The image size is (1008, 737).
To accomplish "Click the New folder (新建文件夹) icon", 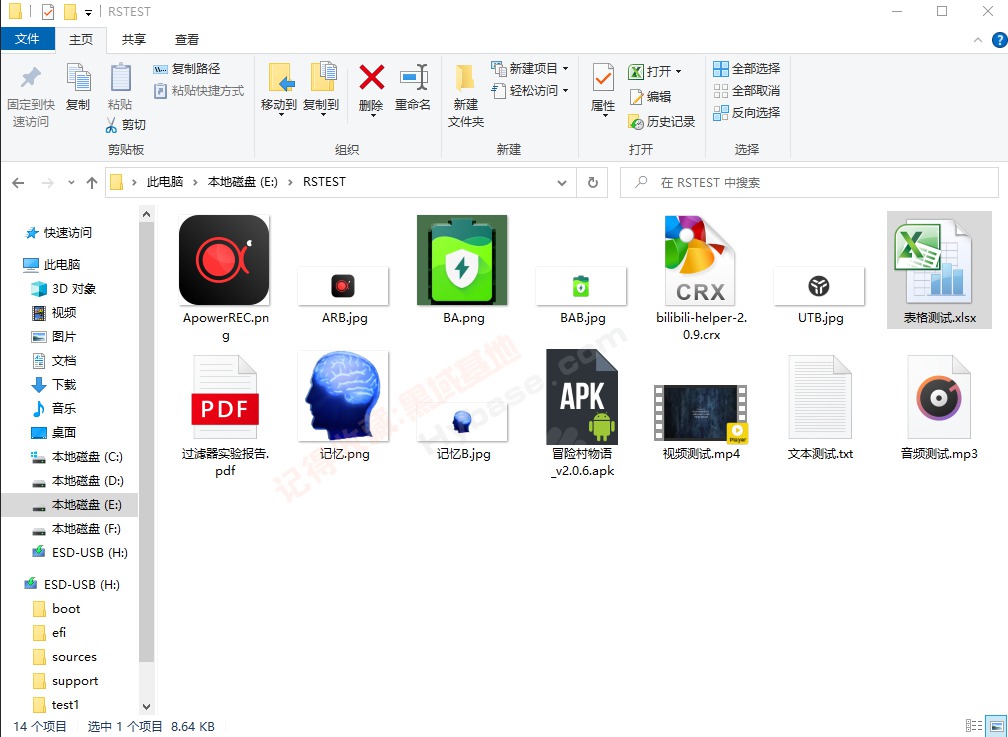I will pyautogui.click(x=465, y=78).
